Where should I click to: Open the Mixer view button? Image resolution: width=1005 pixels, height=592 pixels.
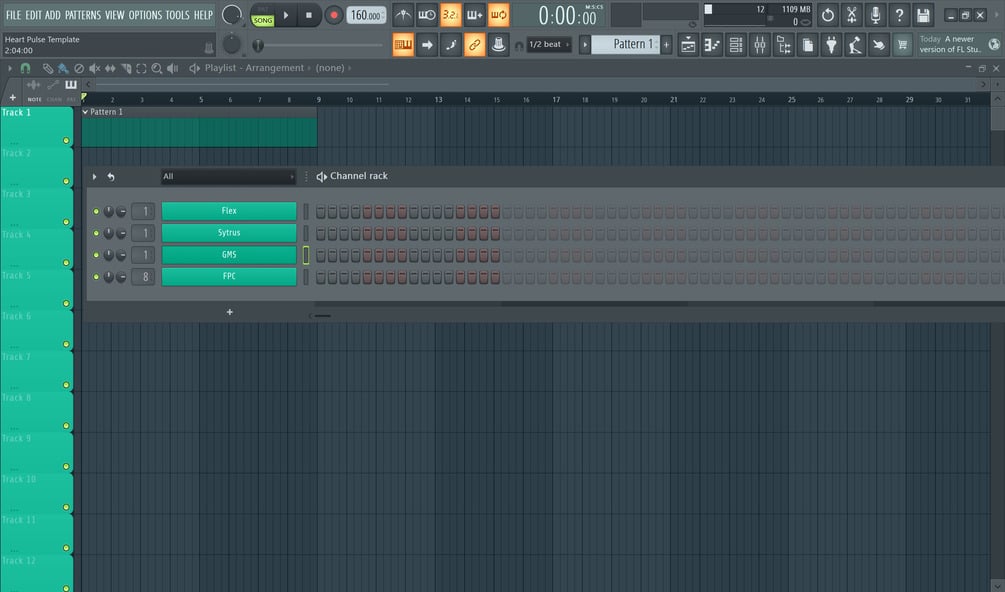click(x=760, y=45)
